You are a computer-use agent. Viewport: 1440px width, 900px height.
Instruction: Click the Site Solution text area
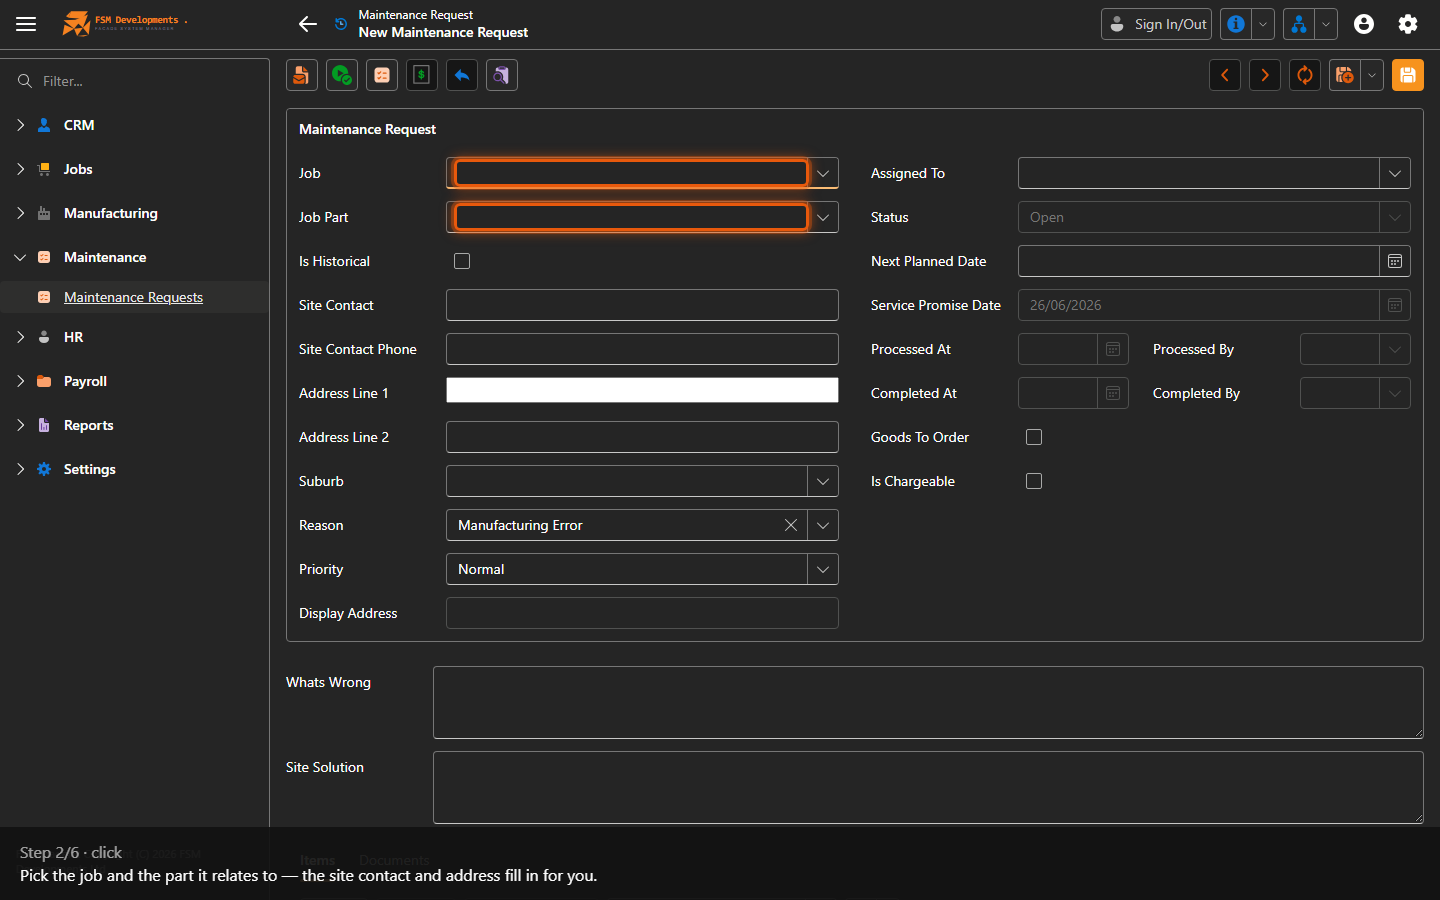[x=928, y=788]
